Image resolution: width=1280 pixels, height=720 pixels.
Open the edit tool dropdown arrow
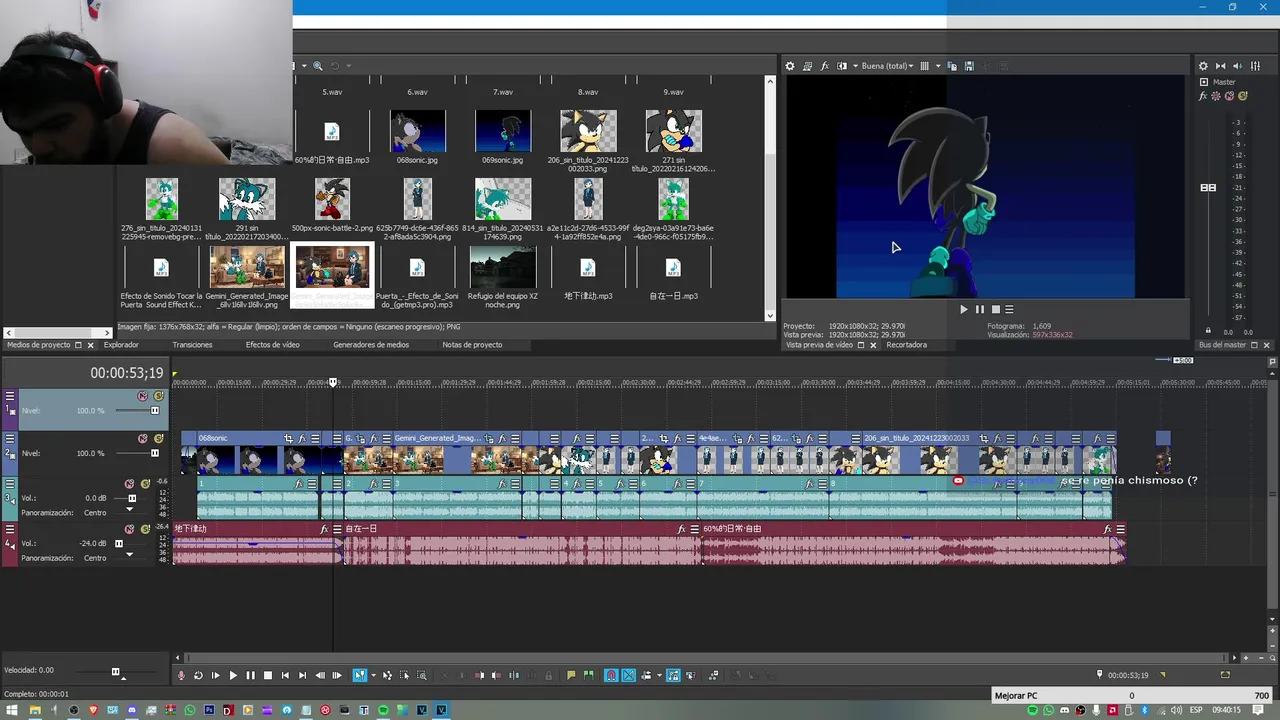pos(374,675)
